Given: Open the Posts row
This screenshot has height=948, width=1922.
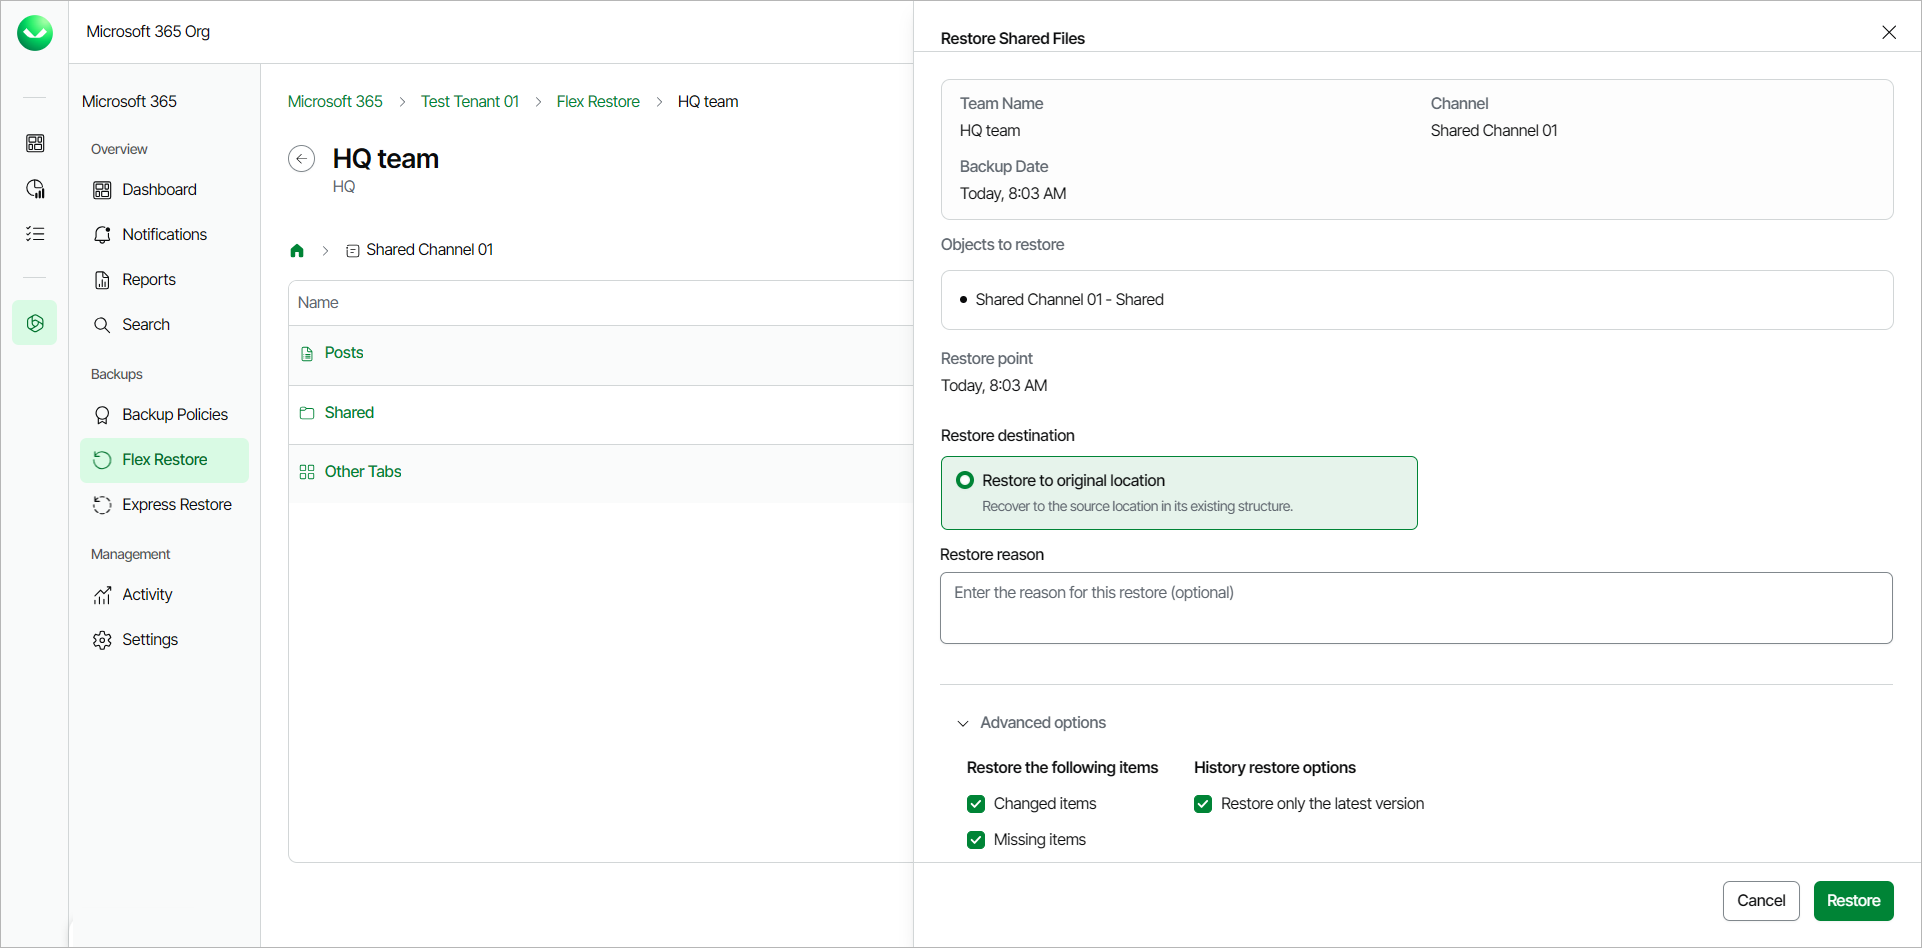Looking at the screenshot, I should click(601, 355).
